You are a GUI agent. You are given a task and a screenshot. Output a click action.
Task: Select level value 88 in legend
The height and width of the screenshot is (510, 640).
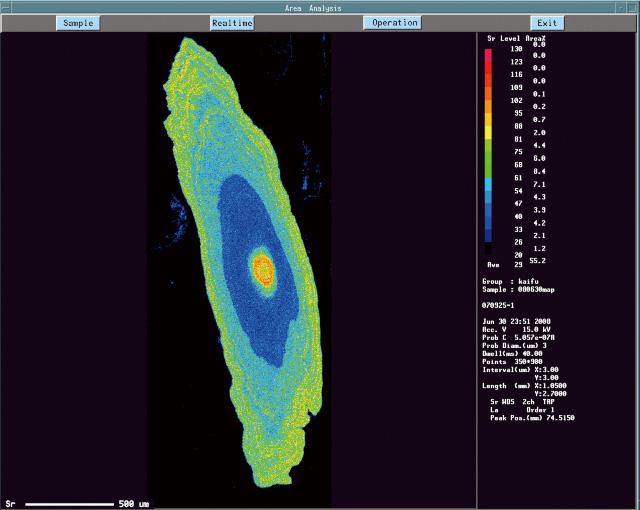pos(518,126)
